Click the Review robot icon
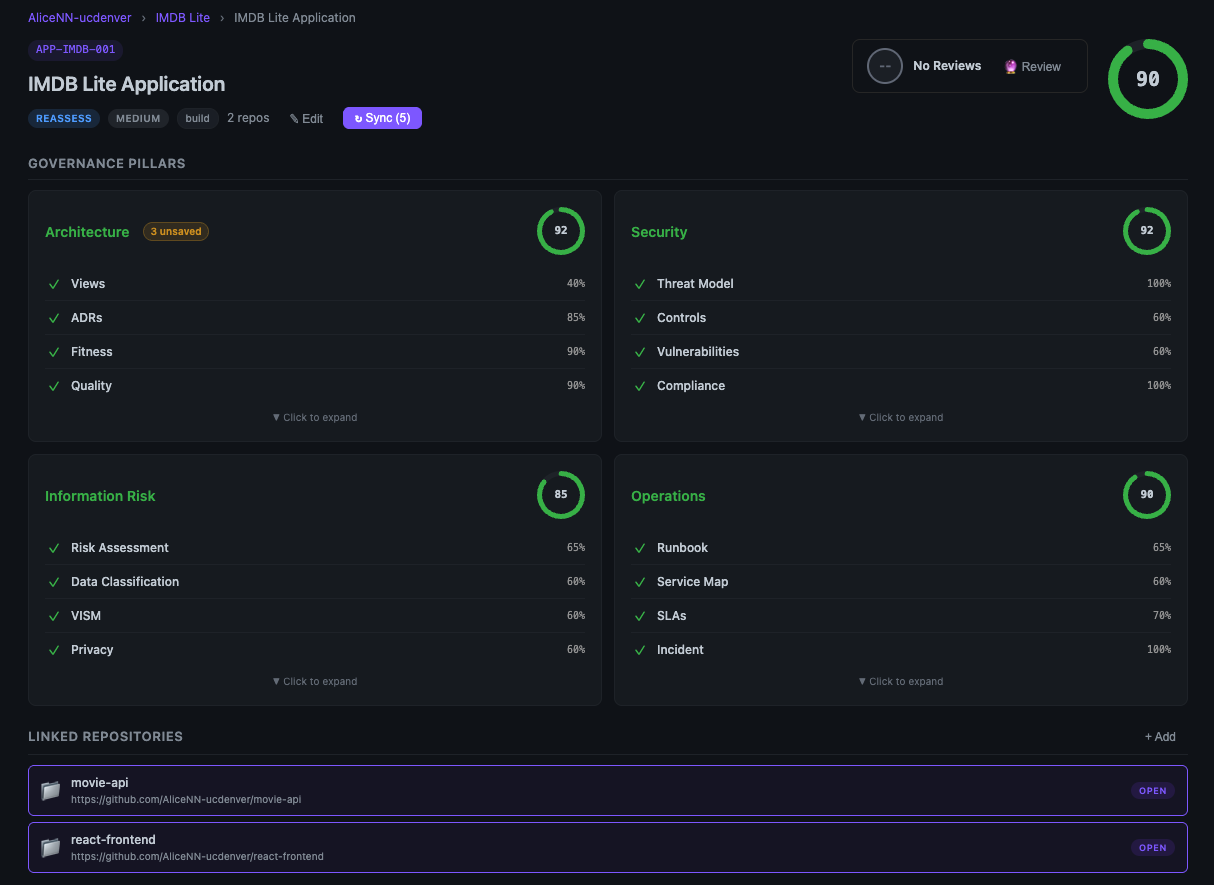This screenshot has width=1214, height=885. click(x=1009, y=66)
